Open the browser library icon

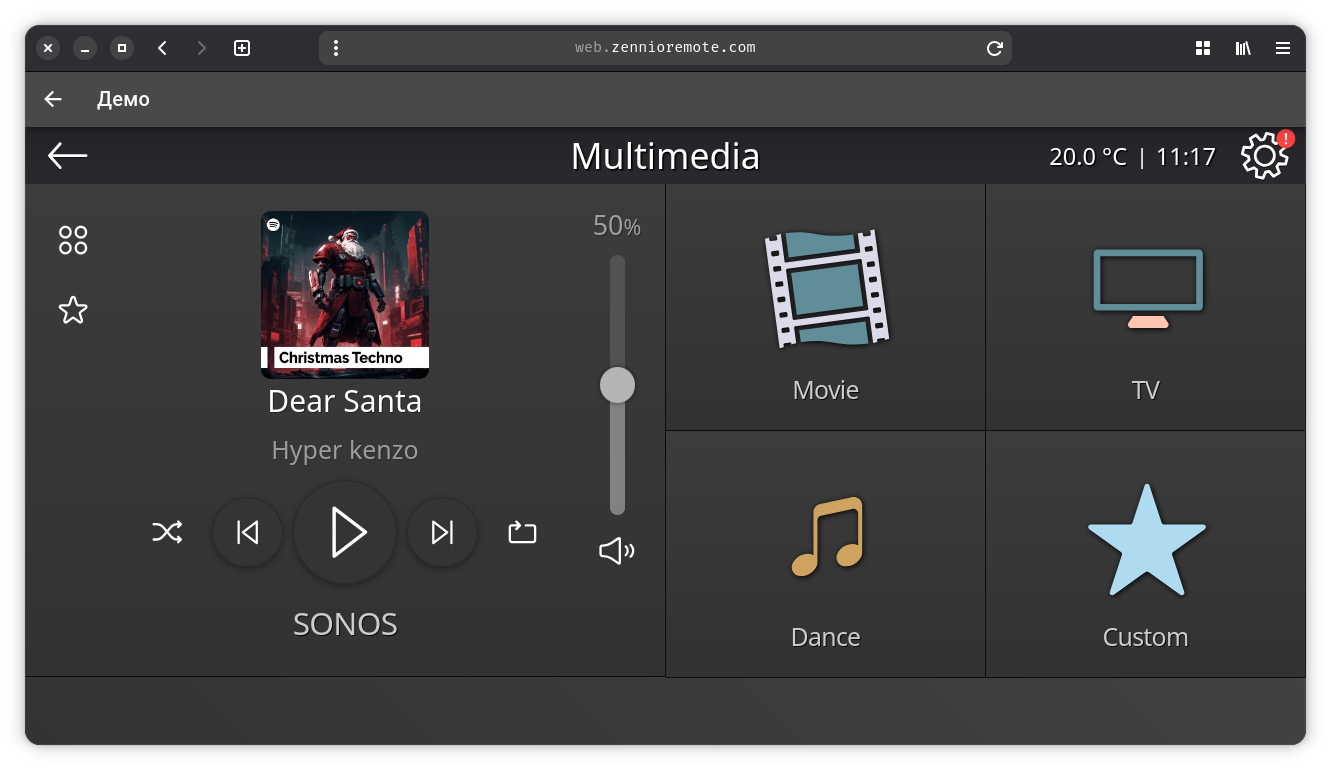tap(1243, 48)
